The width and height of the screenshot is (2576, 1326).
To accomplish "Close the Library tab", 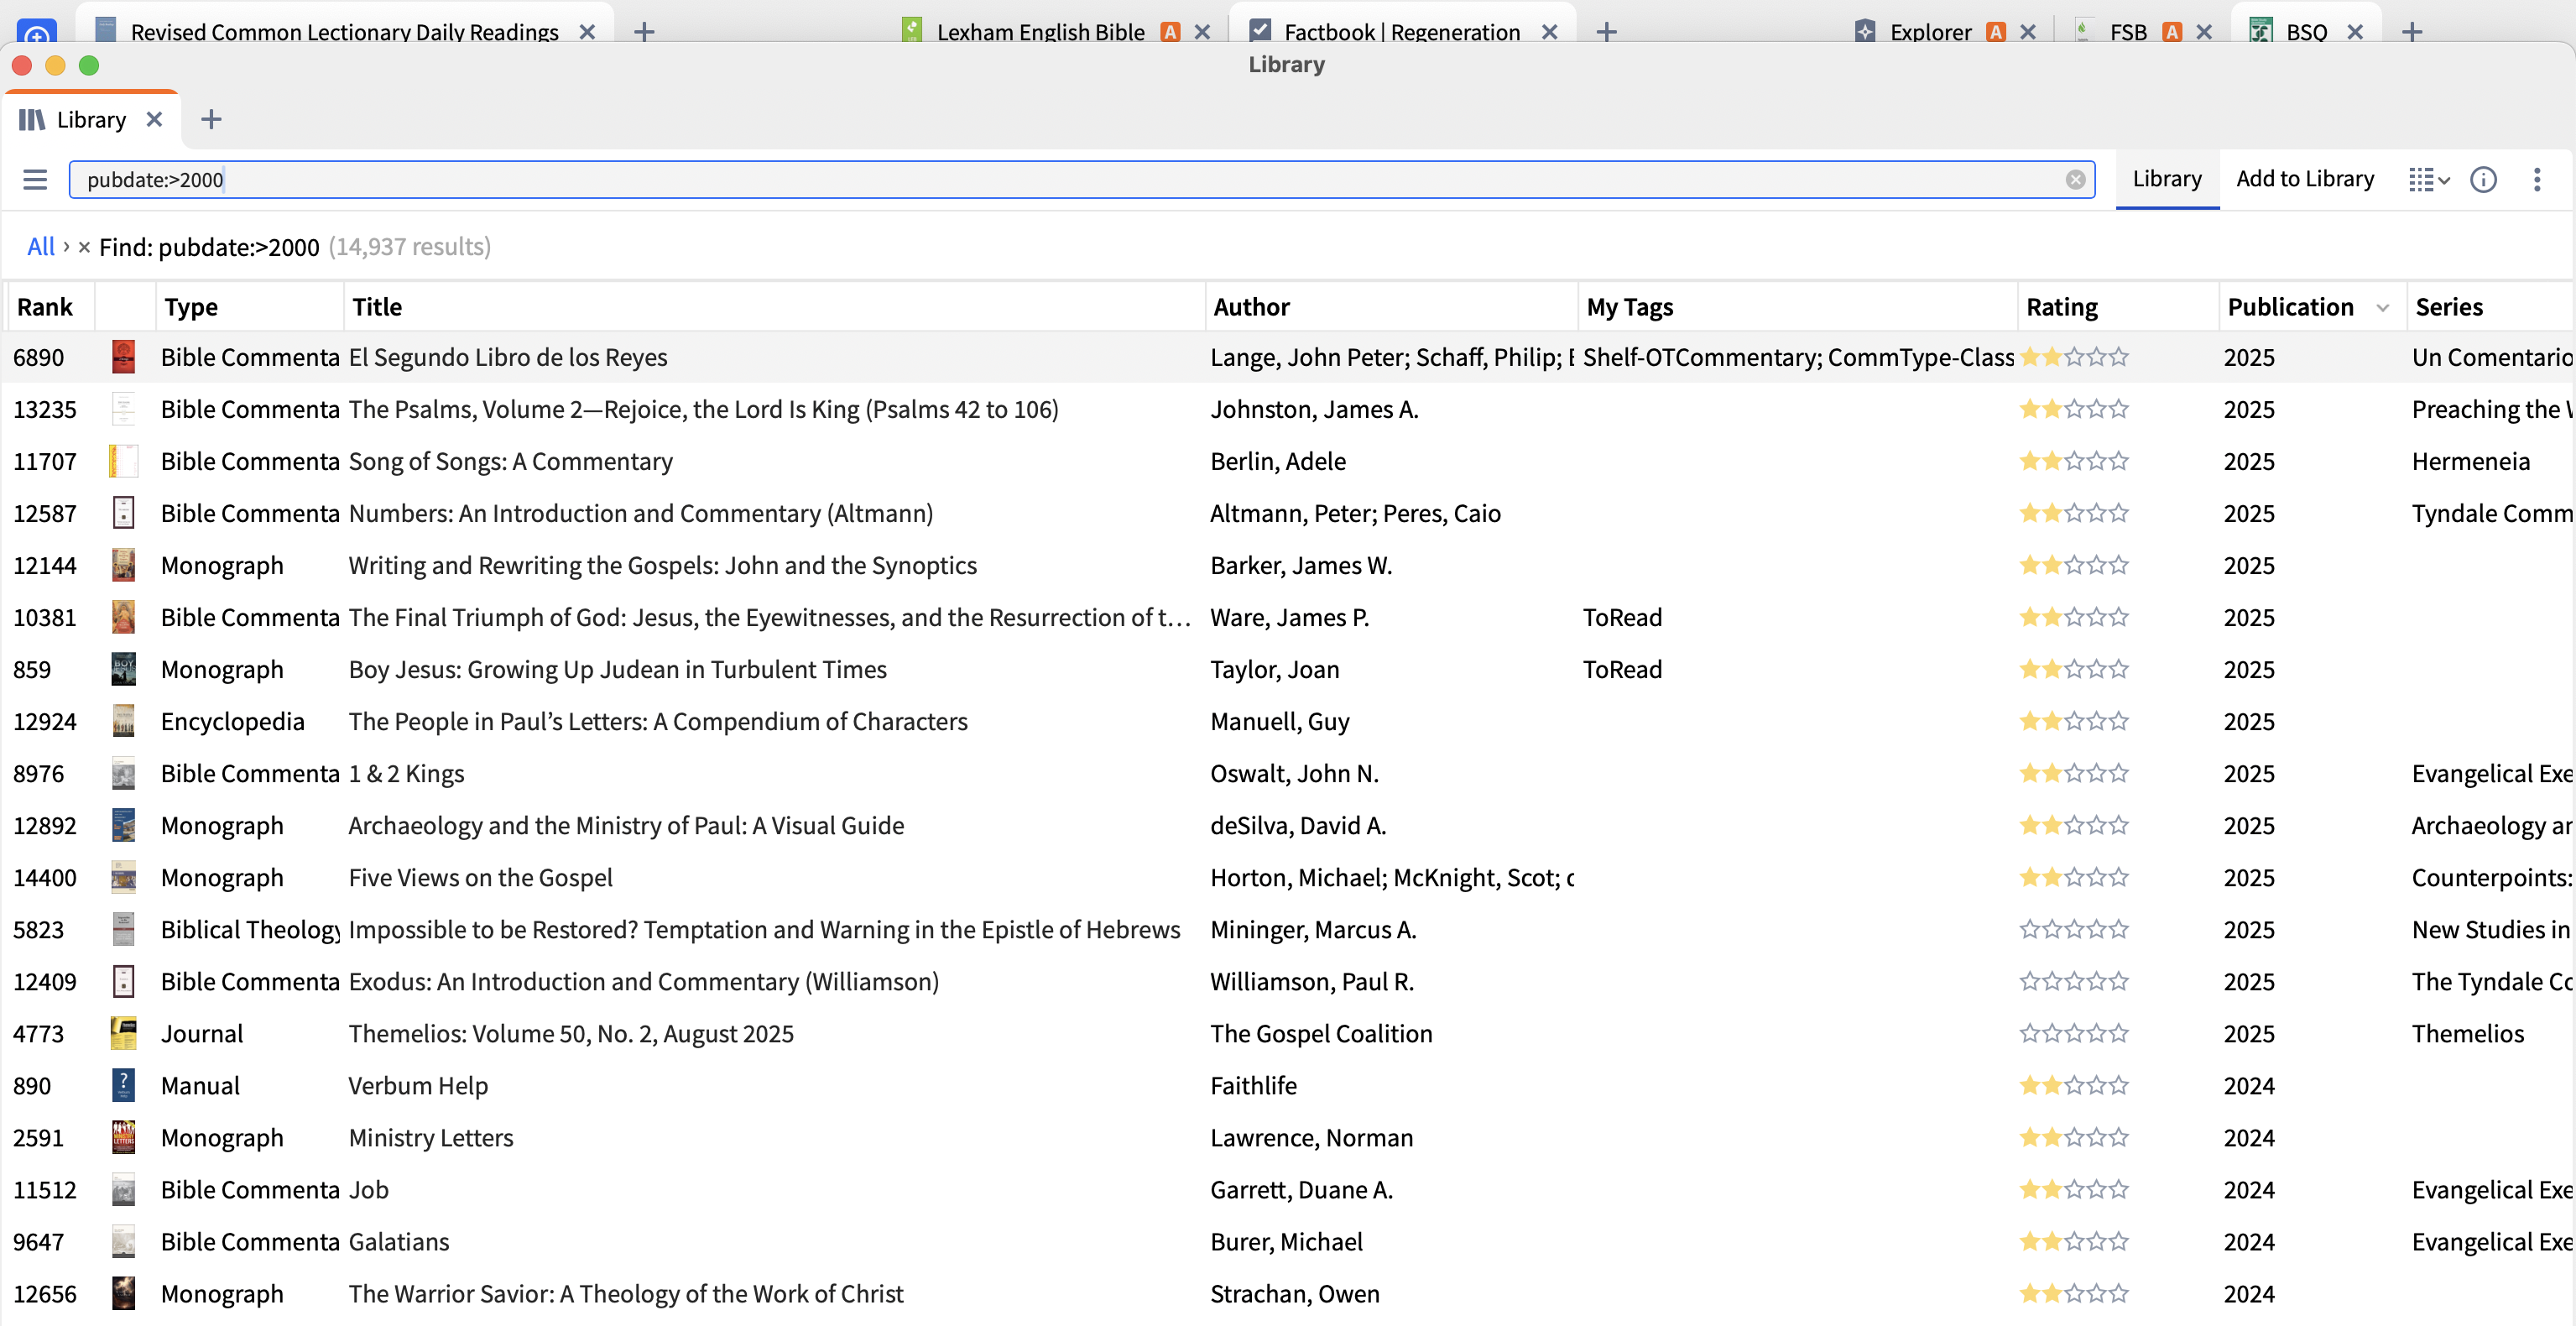I will [x=154, y=120].
